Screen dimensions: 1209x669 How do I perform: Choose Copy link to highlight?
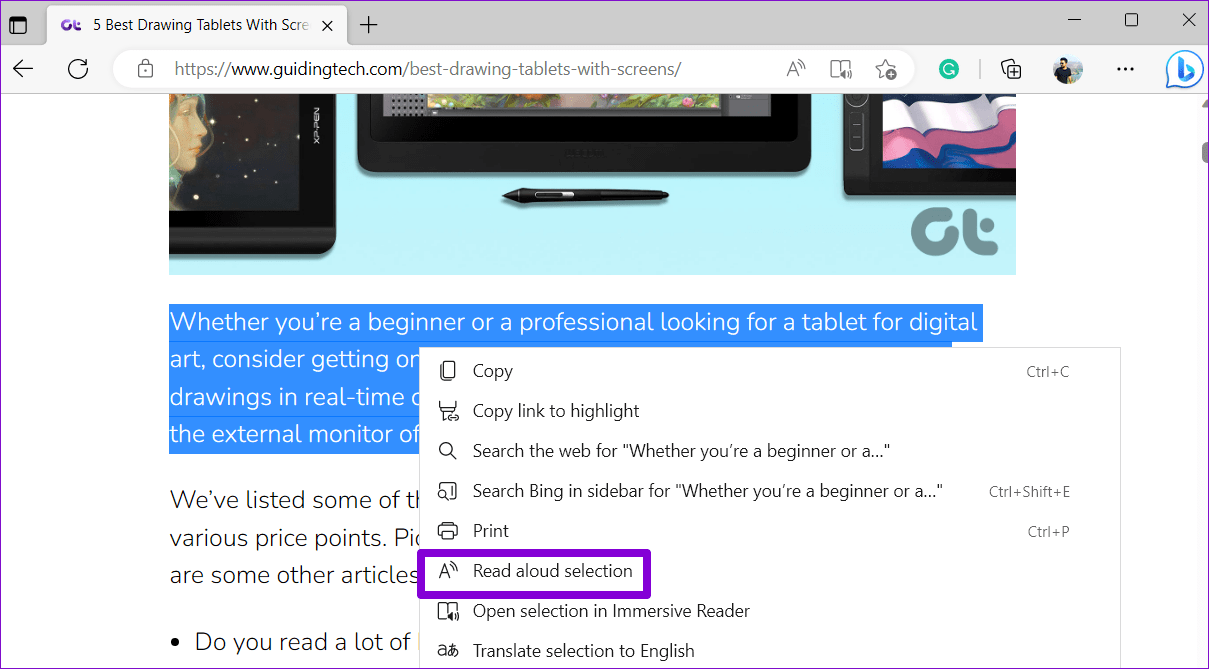pos(555,410)
